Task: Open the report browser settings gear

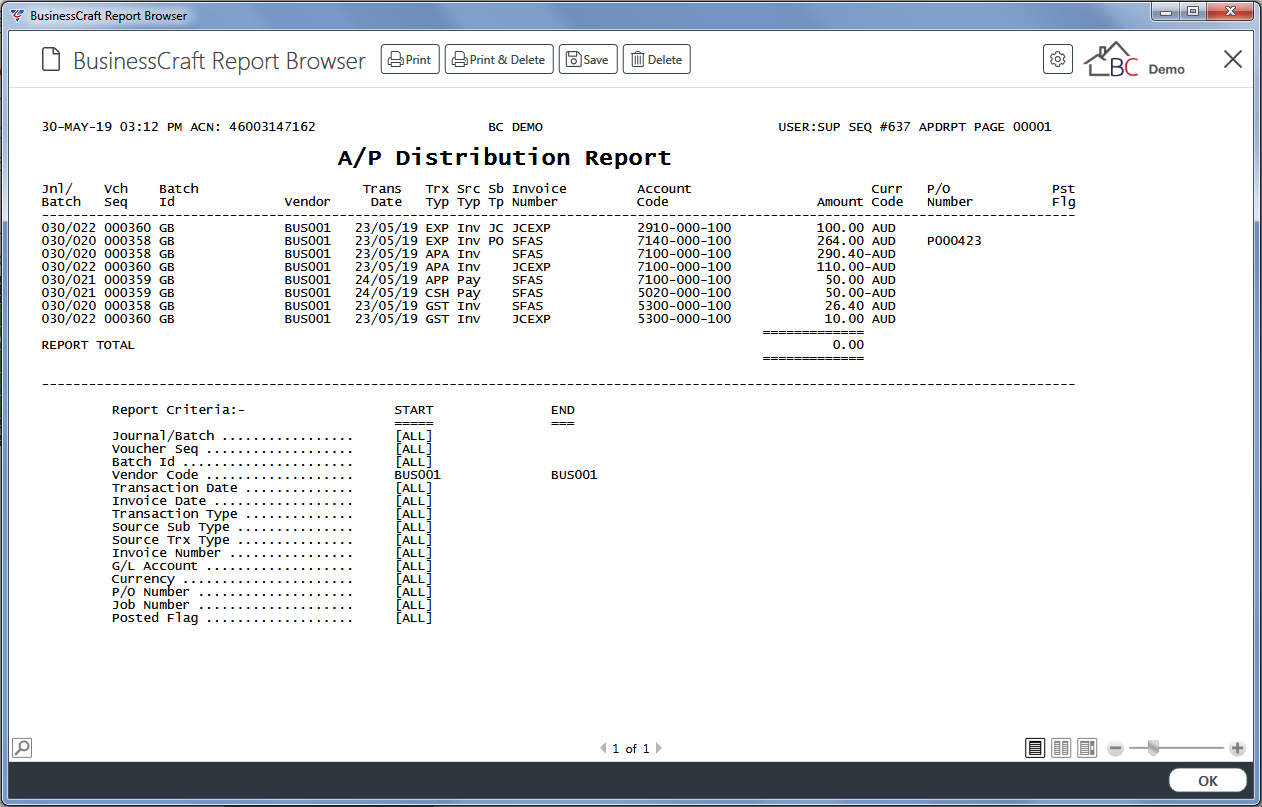Action: 1057,59
